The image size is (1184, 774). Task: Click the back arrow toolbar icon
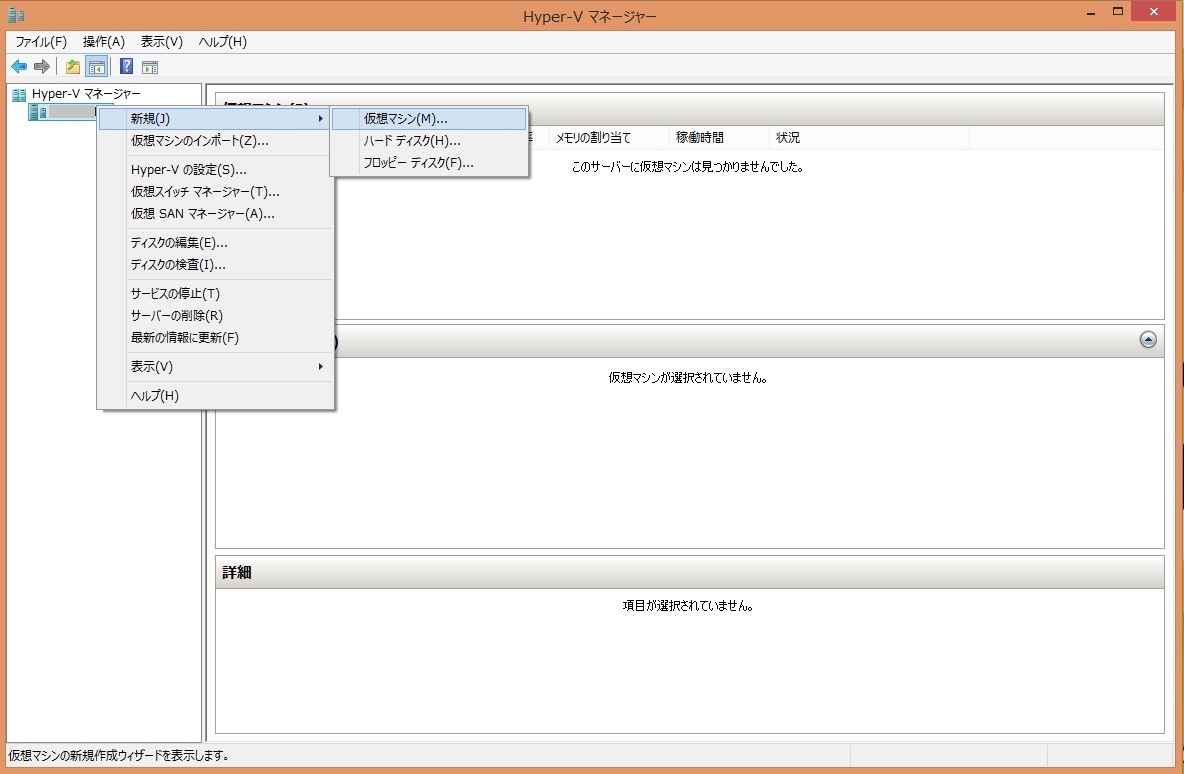point(19,67)
